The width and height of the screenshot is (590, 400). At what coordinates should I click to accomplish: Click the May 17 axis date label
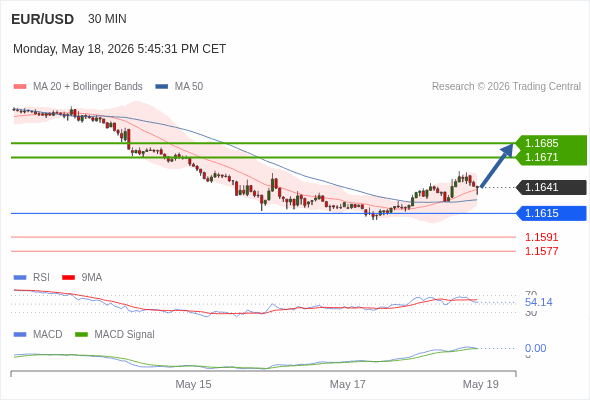pos(348,384)
